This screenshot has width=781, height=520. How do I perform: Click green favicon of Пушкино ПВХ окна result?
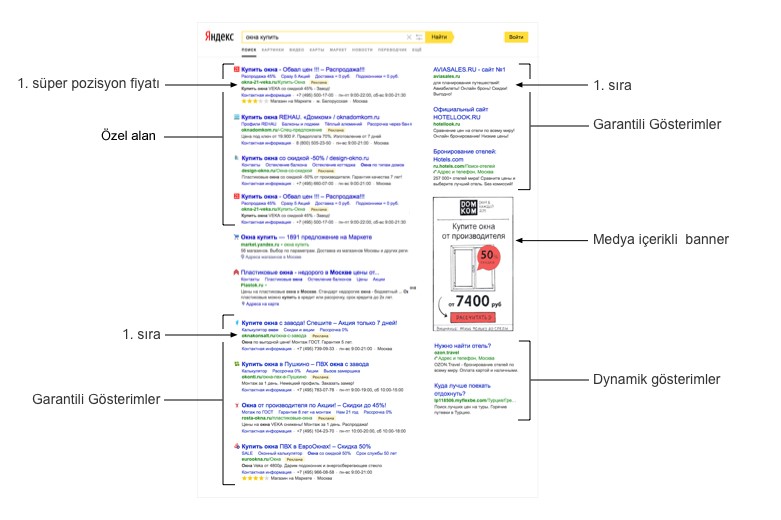[x=237, y=364]
